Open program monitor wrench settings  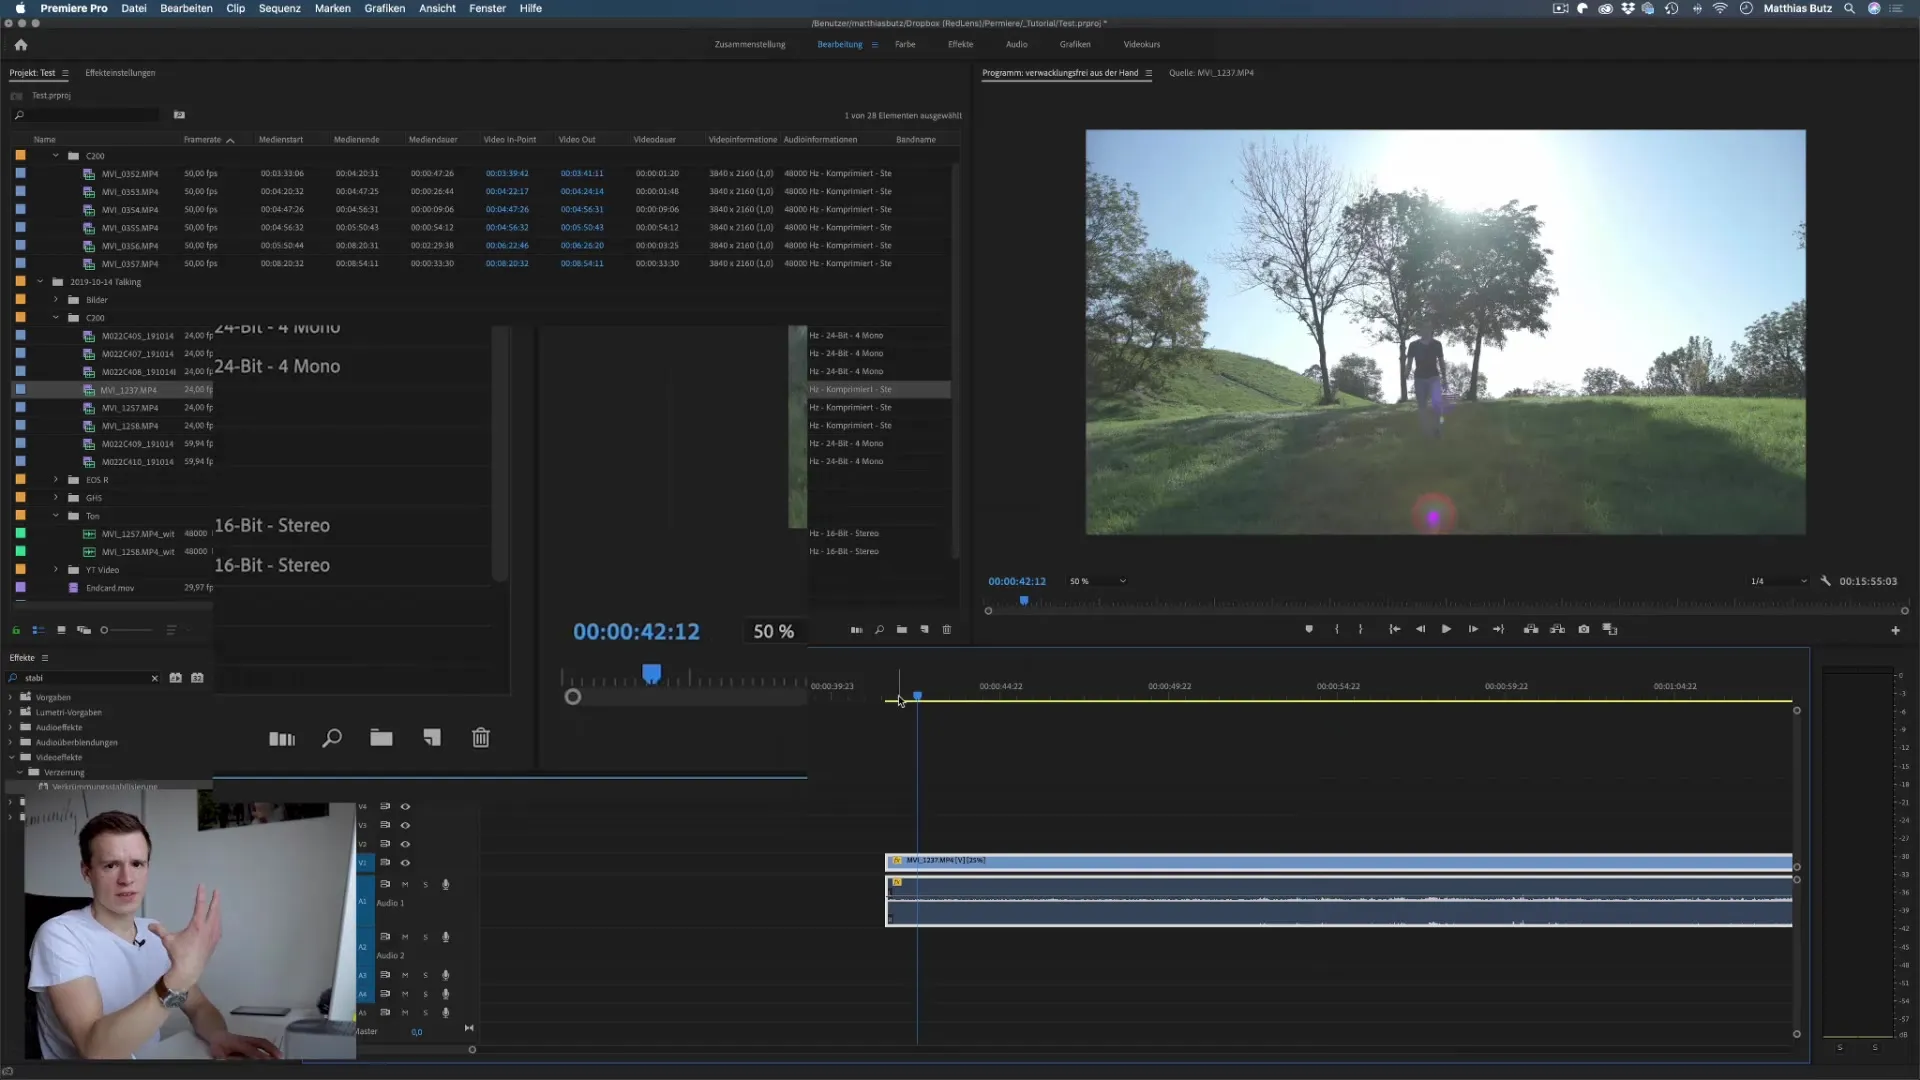pyautogui.click(x=1825, y=581)
